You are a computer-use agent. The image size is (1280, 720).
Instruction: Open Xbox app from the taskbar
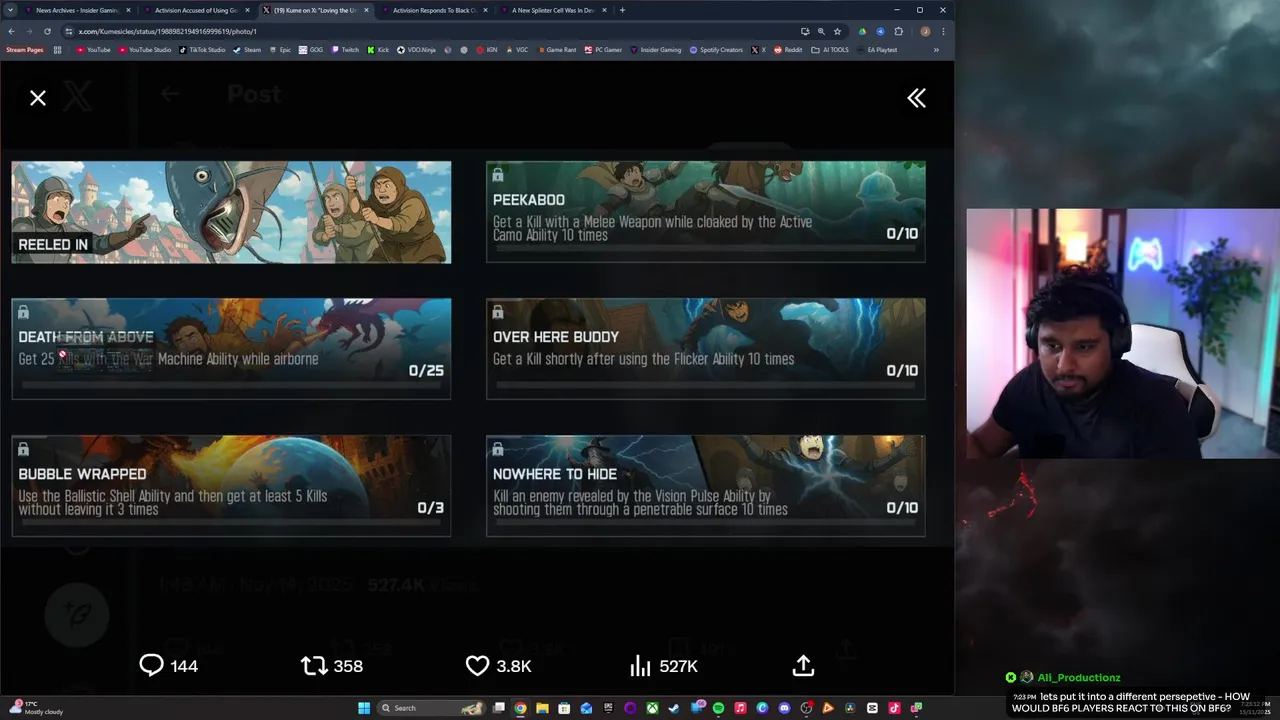(652, 708)
